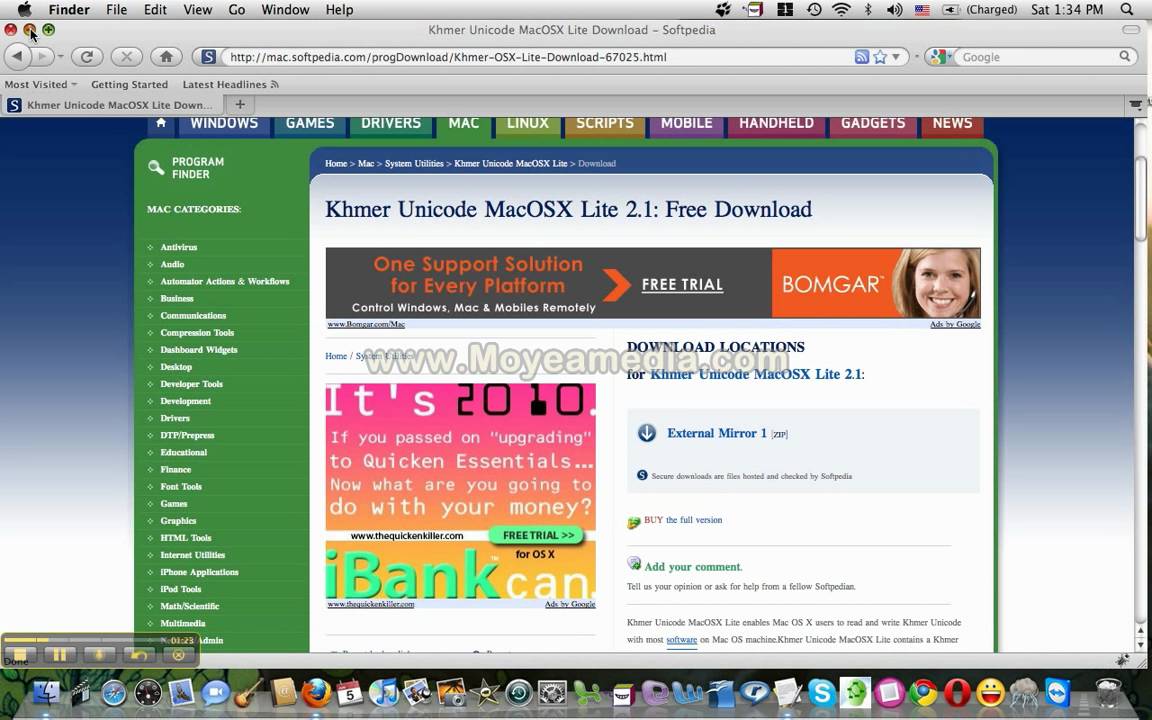Screen dimensions: 1152x720
Task: Open Safari from the Dock
Action: pyautogui.click(x=114, y=693)
